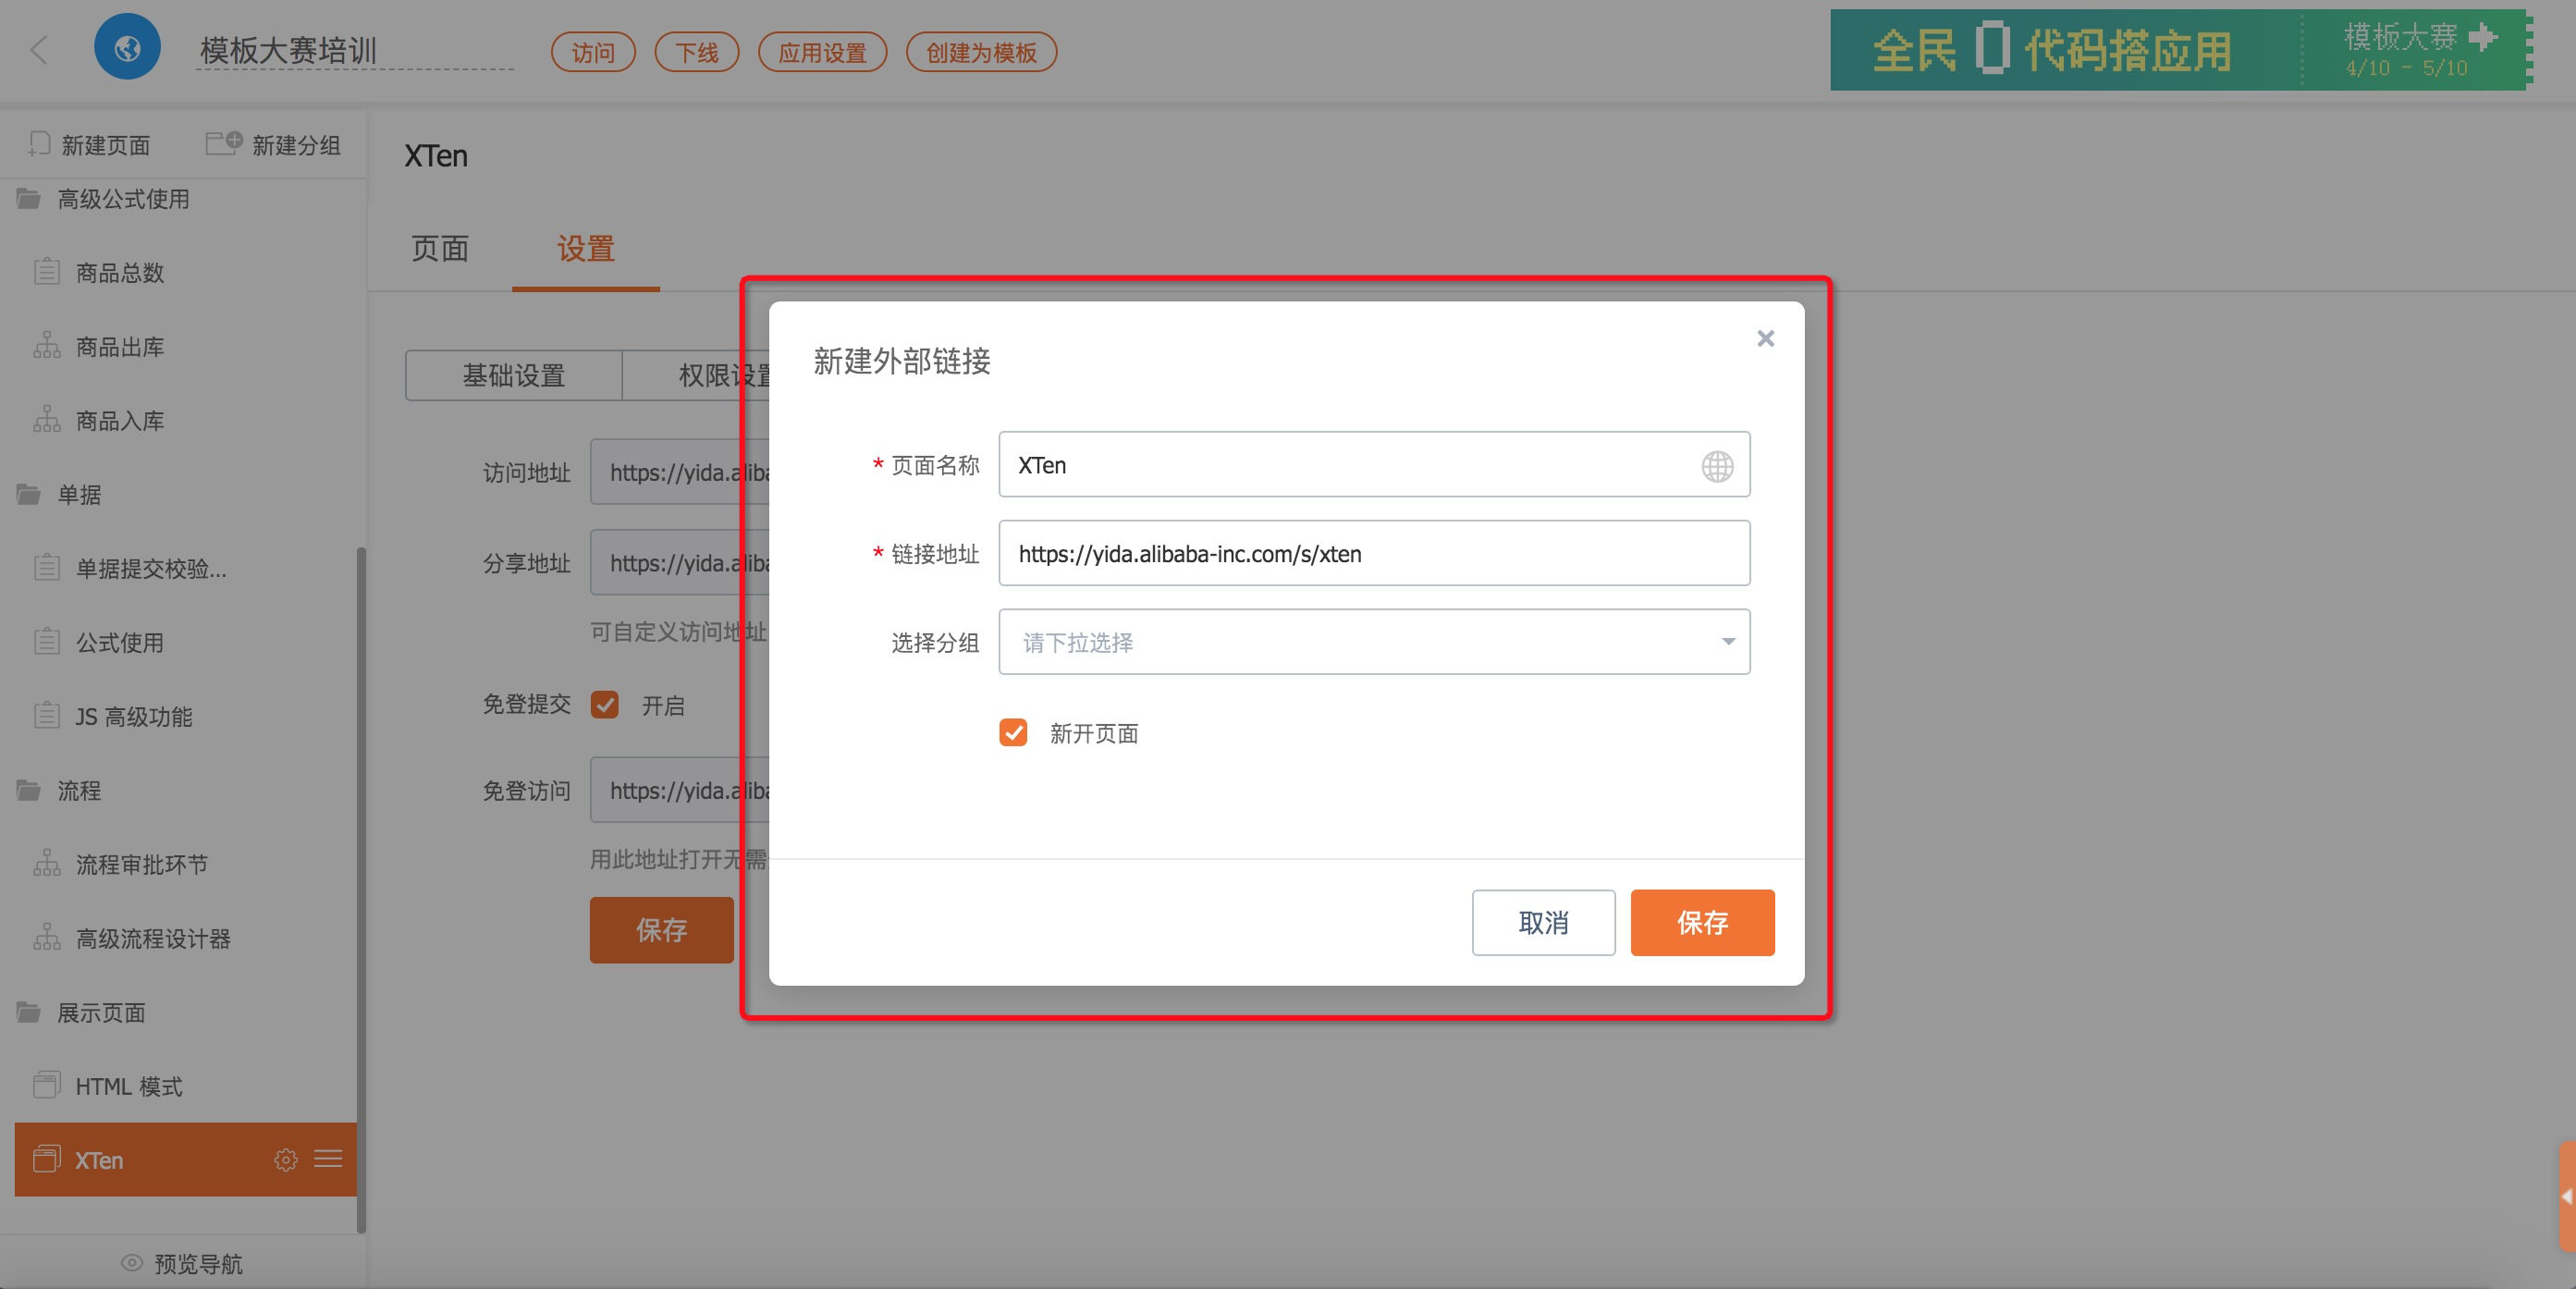Toggle the 免登提交 开启 checkbox
The image size is (2576, 1289).
coord(605,705)
